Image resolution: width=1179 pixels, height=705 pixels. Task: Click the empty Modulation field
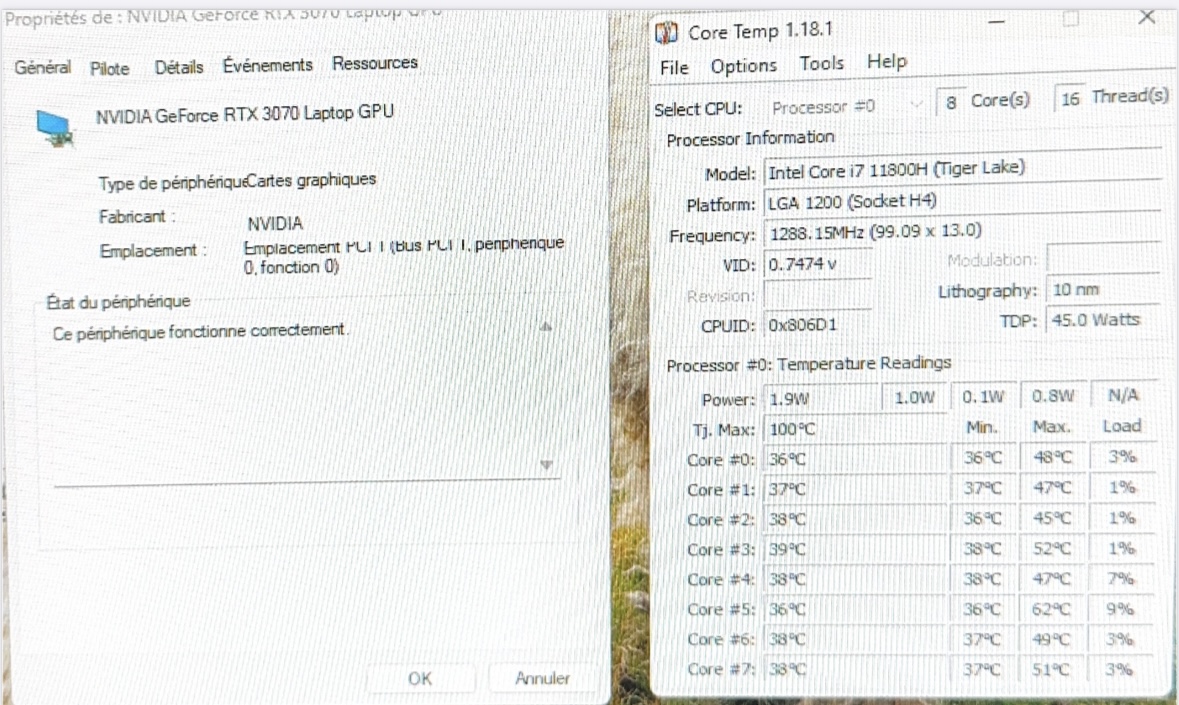(1104, 259)
